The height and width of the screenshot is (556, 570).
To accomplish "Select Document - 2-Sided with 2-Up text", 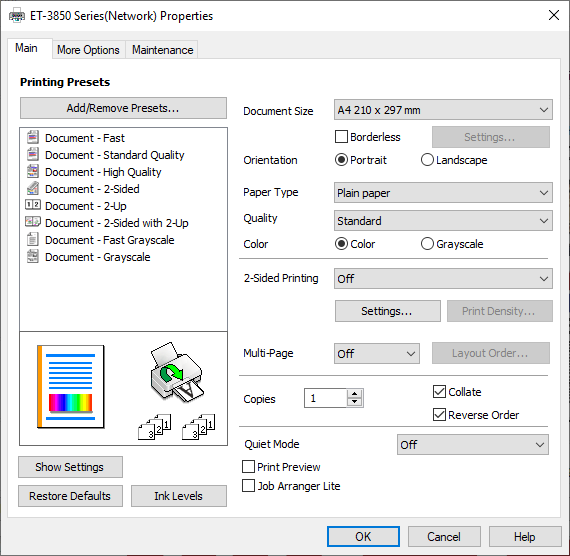I will [x=116, y=223].
